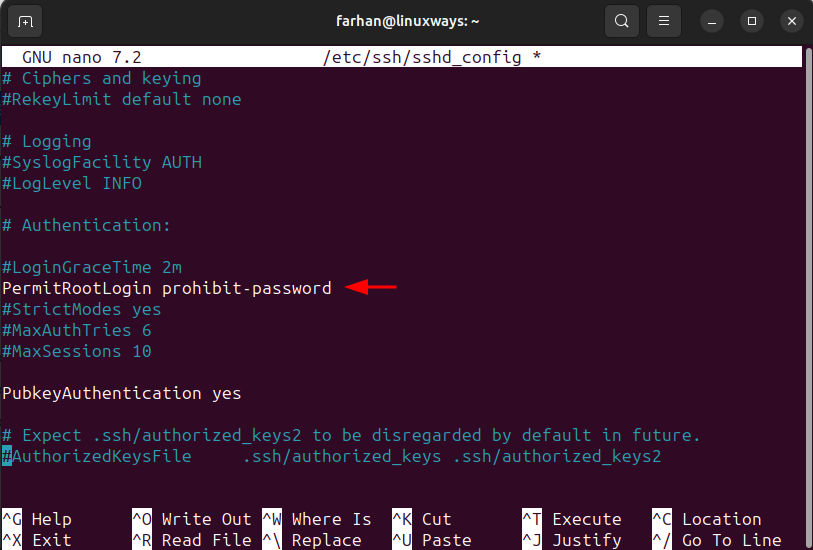
Task: Click the ^C Location shortcut
Action: coord(707,519)
